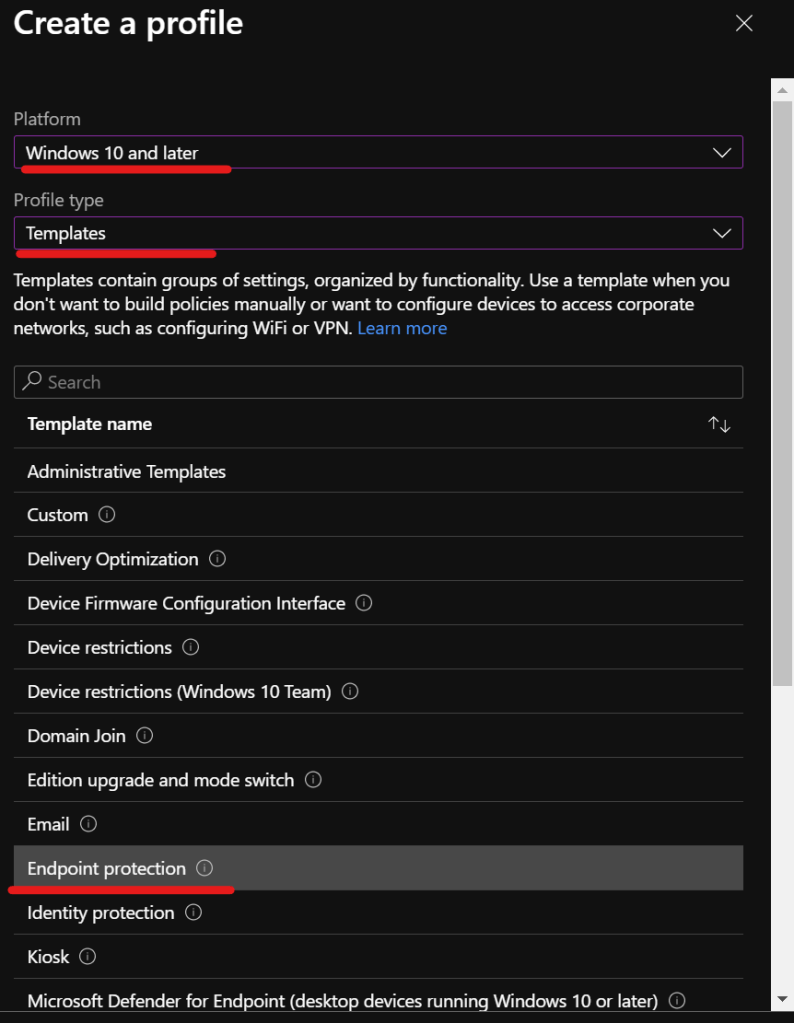Click info icon next to Email
The image size is (794, 1023).
[x=89, y=824]
